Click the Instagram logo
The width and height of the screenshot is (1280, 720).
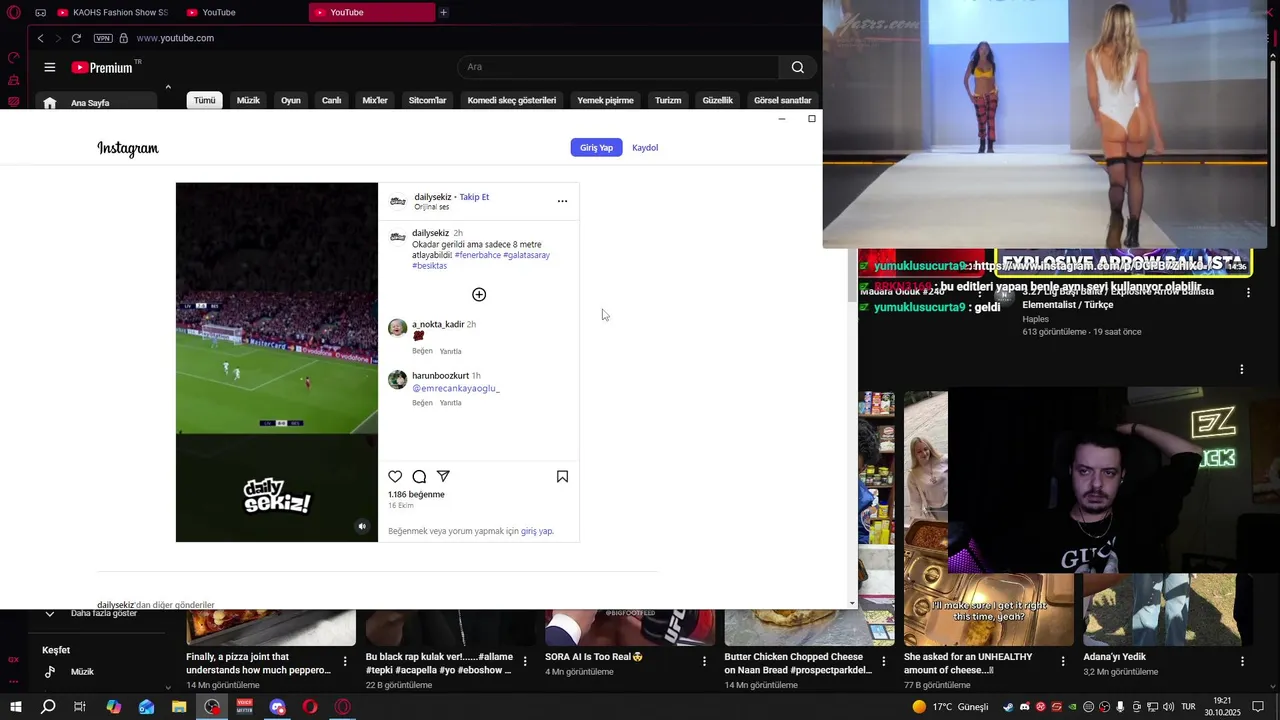128,148
